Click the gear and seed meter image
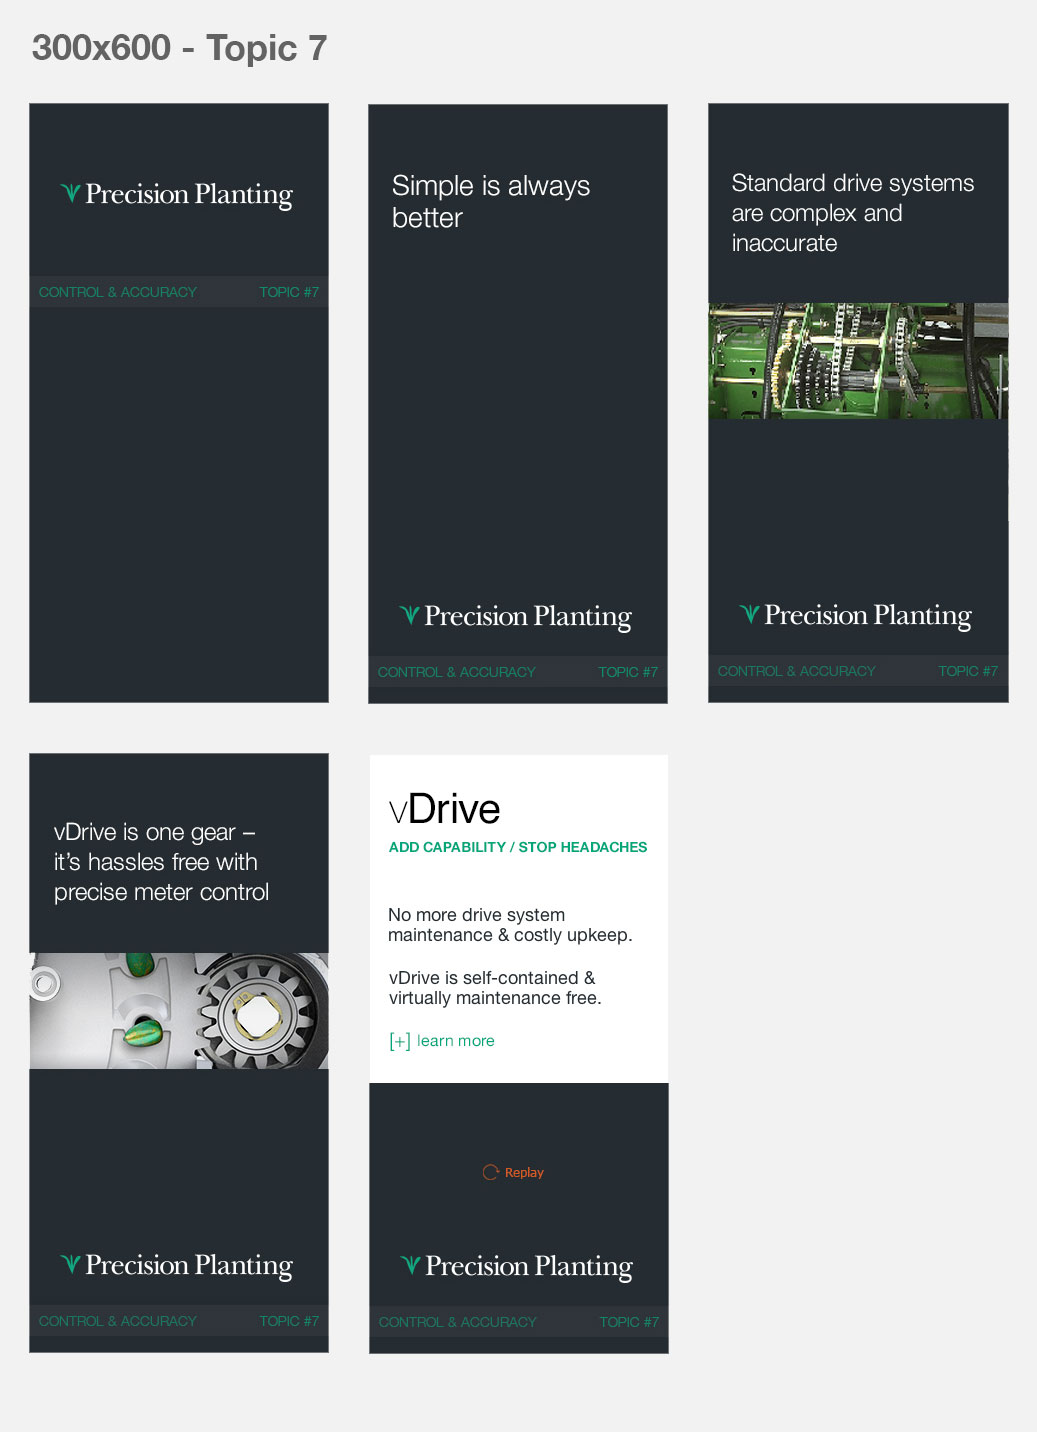1037x1432 pixels. click(179, 1011)
